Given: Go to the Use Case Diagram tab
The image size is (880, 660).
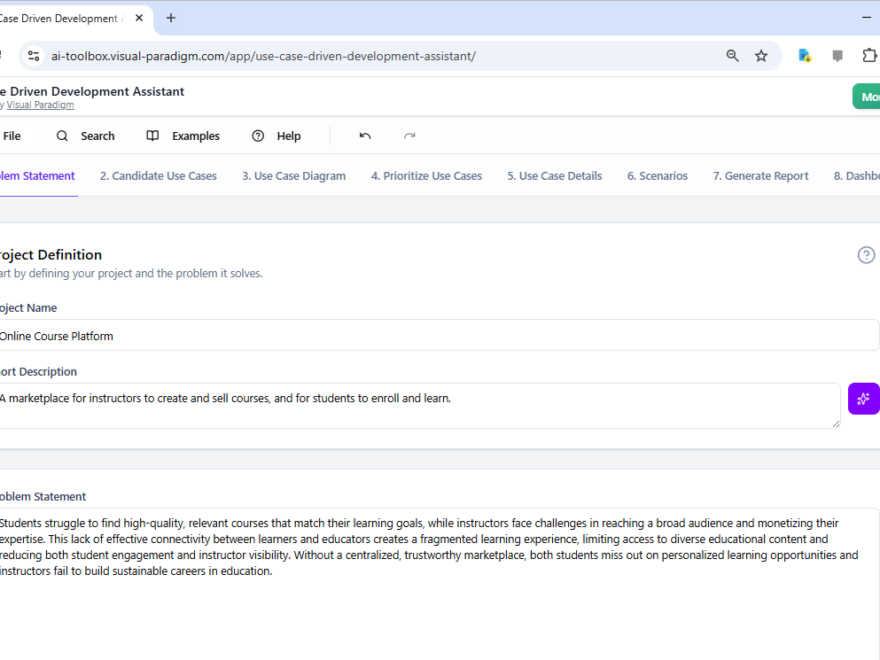Looking at the screenshot, I should coord(294,176).
